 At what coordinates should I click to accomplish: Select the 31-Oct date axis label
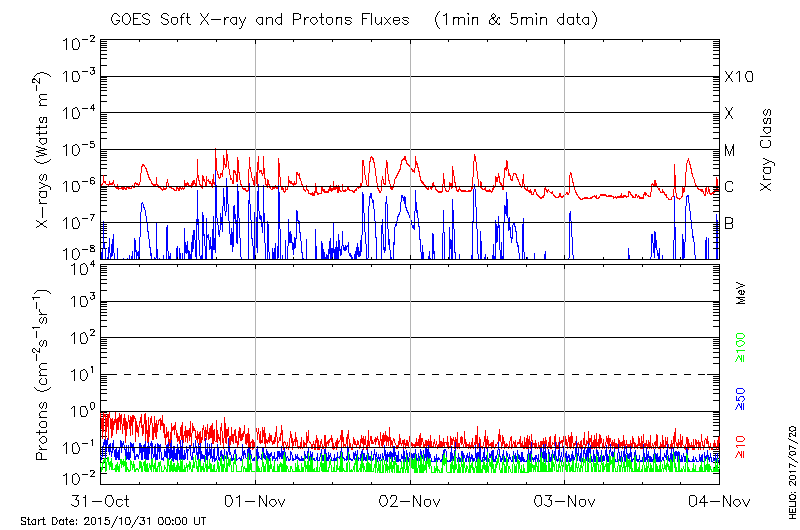[102, 501]
